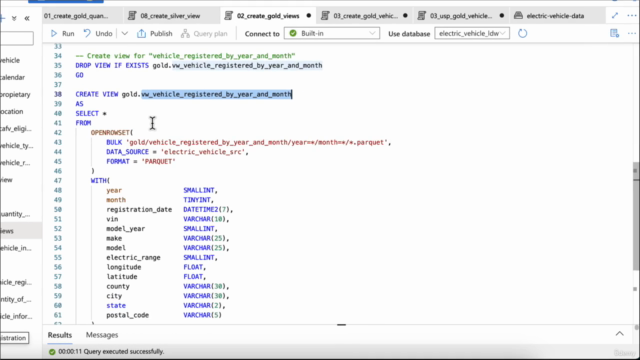Click the Run play icon
The image size is (640, 360).
coord(54,33)
